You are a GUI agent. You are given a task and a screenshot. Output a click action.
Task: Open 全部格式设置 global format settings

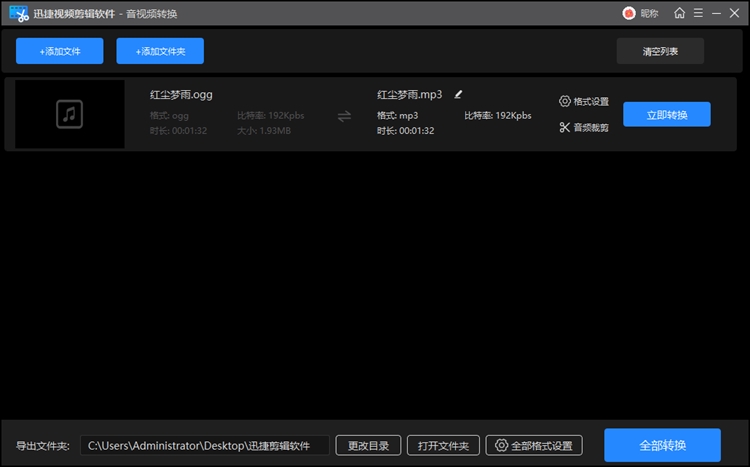point(534,445)
